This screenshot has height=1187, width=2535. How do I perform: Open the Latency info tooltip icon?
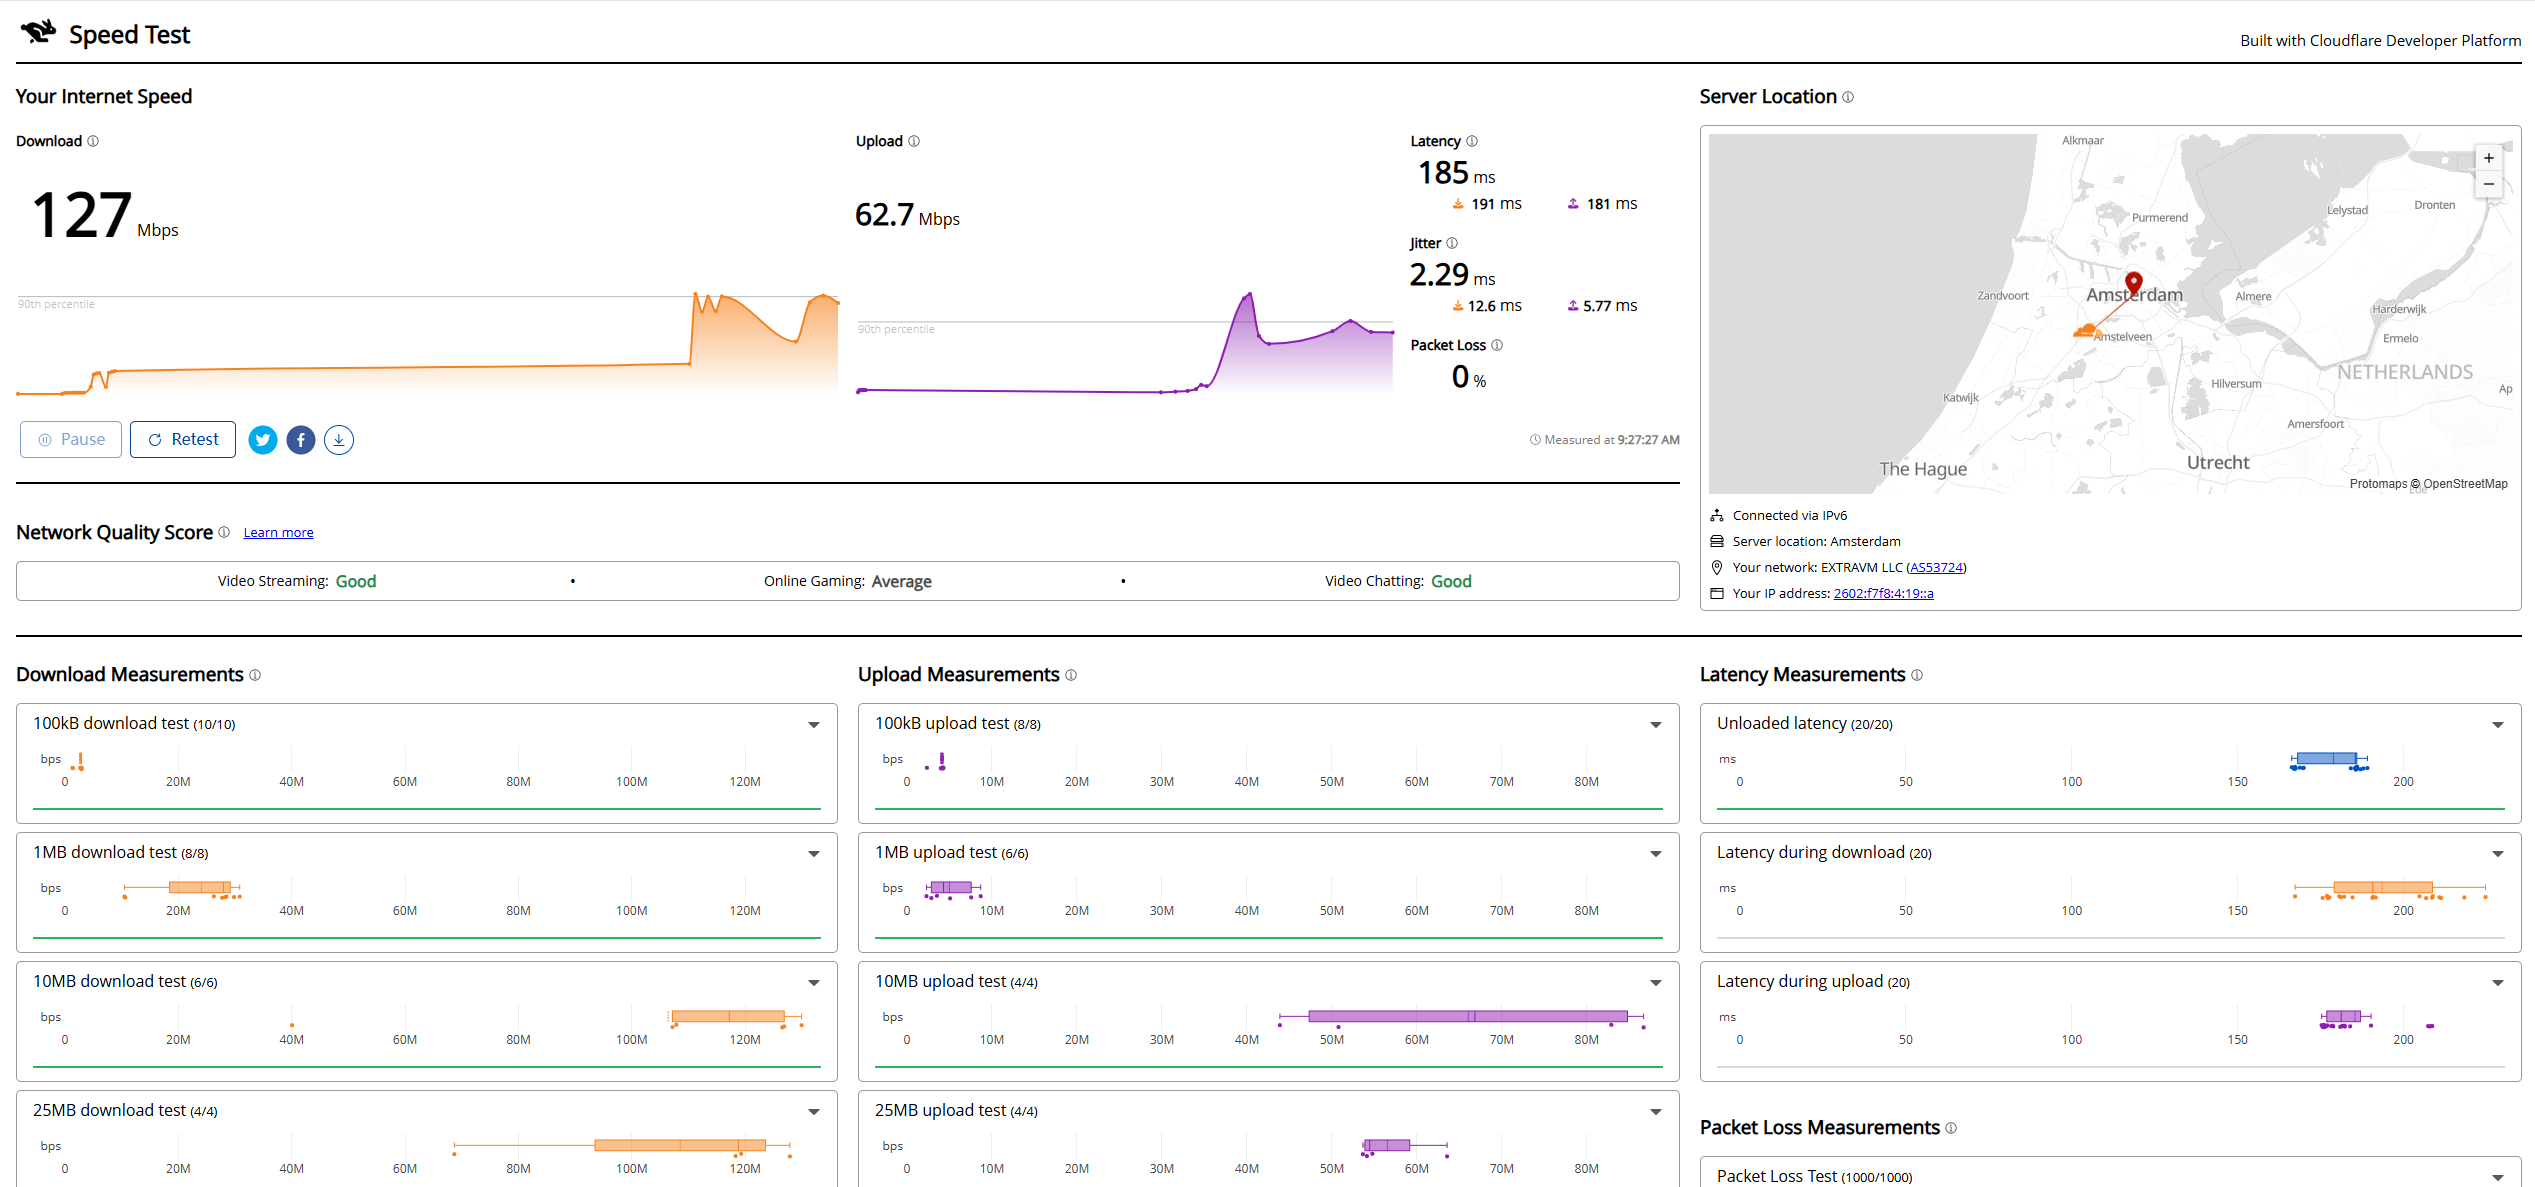coord(1472,141)
